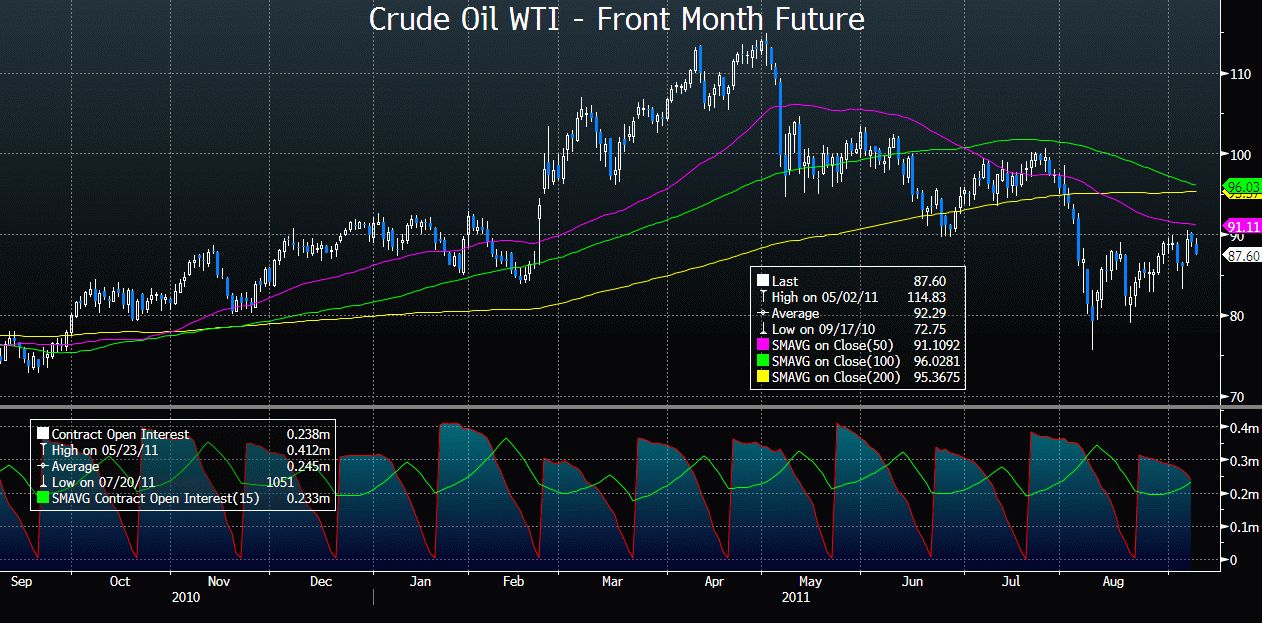The height and width of the screenshot is (623, 1262).
Task: Select the white Last legend marker
Action: pos(763,282)
